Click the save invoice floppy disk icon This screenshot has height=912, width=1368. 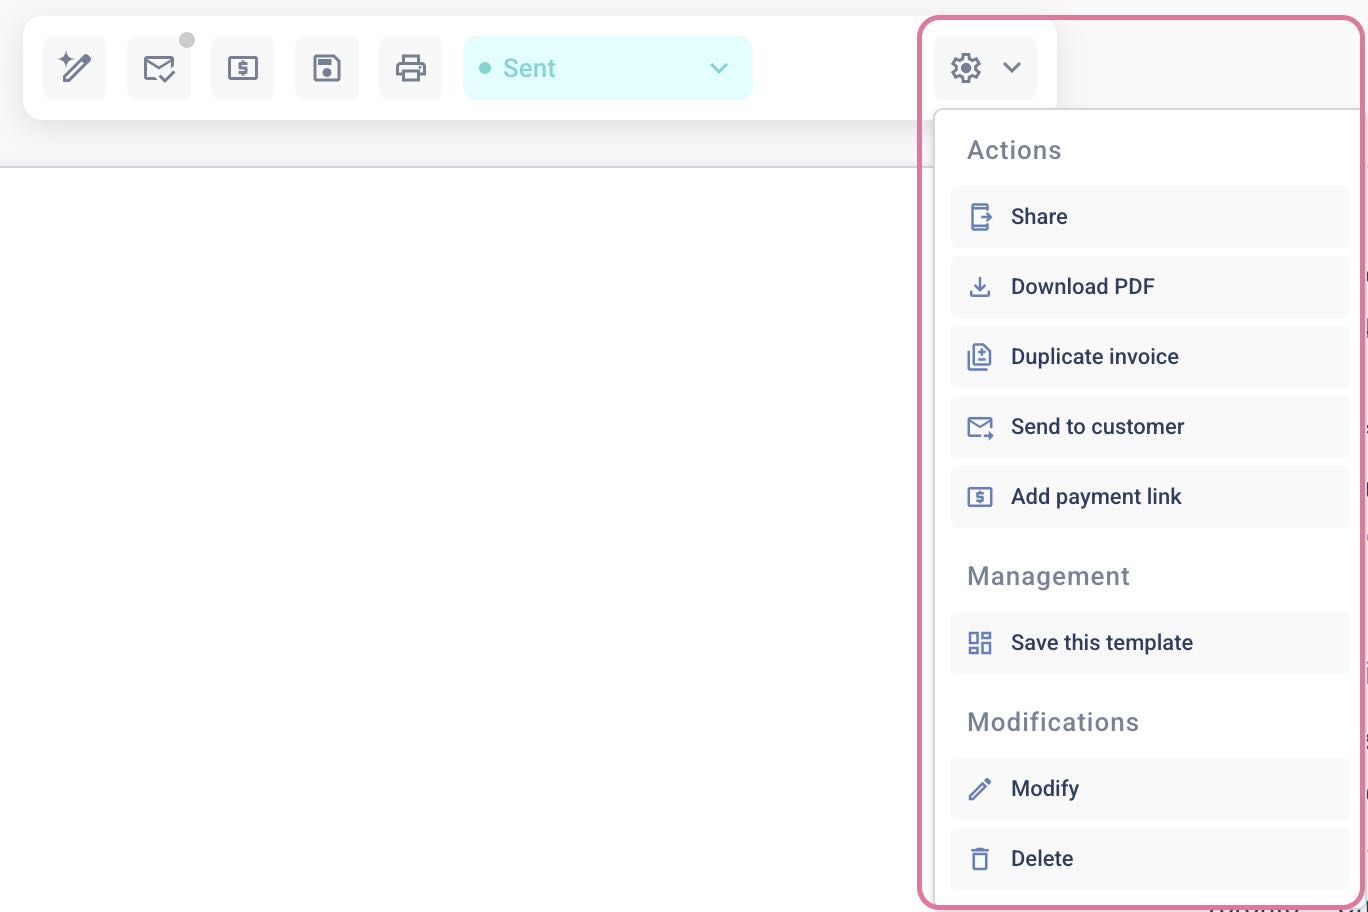pos(326,68)
